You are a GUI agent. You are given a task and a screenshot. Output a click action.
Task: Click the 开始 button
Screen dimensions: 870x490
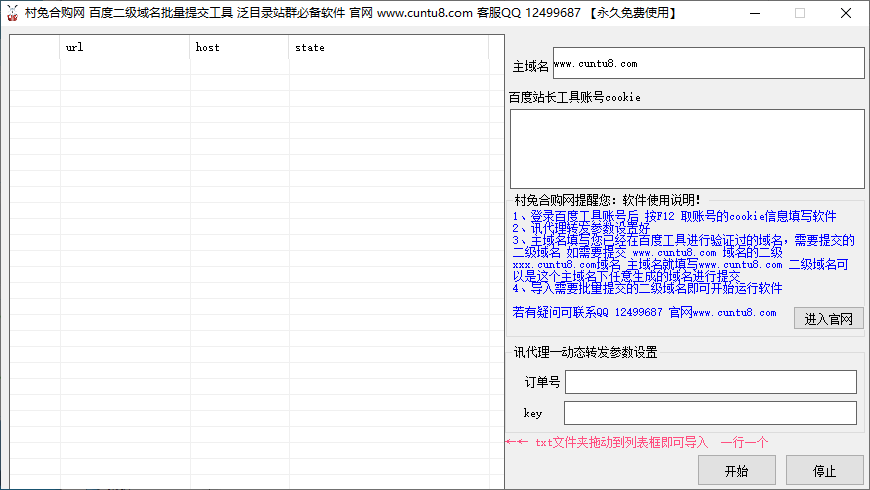(x=736, y=471)
